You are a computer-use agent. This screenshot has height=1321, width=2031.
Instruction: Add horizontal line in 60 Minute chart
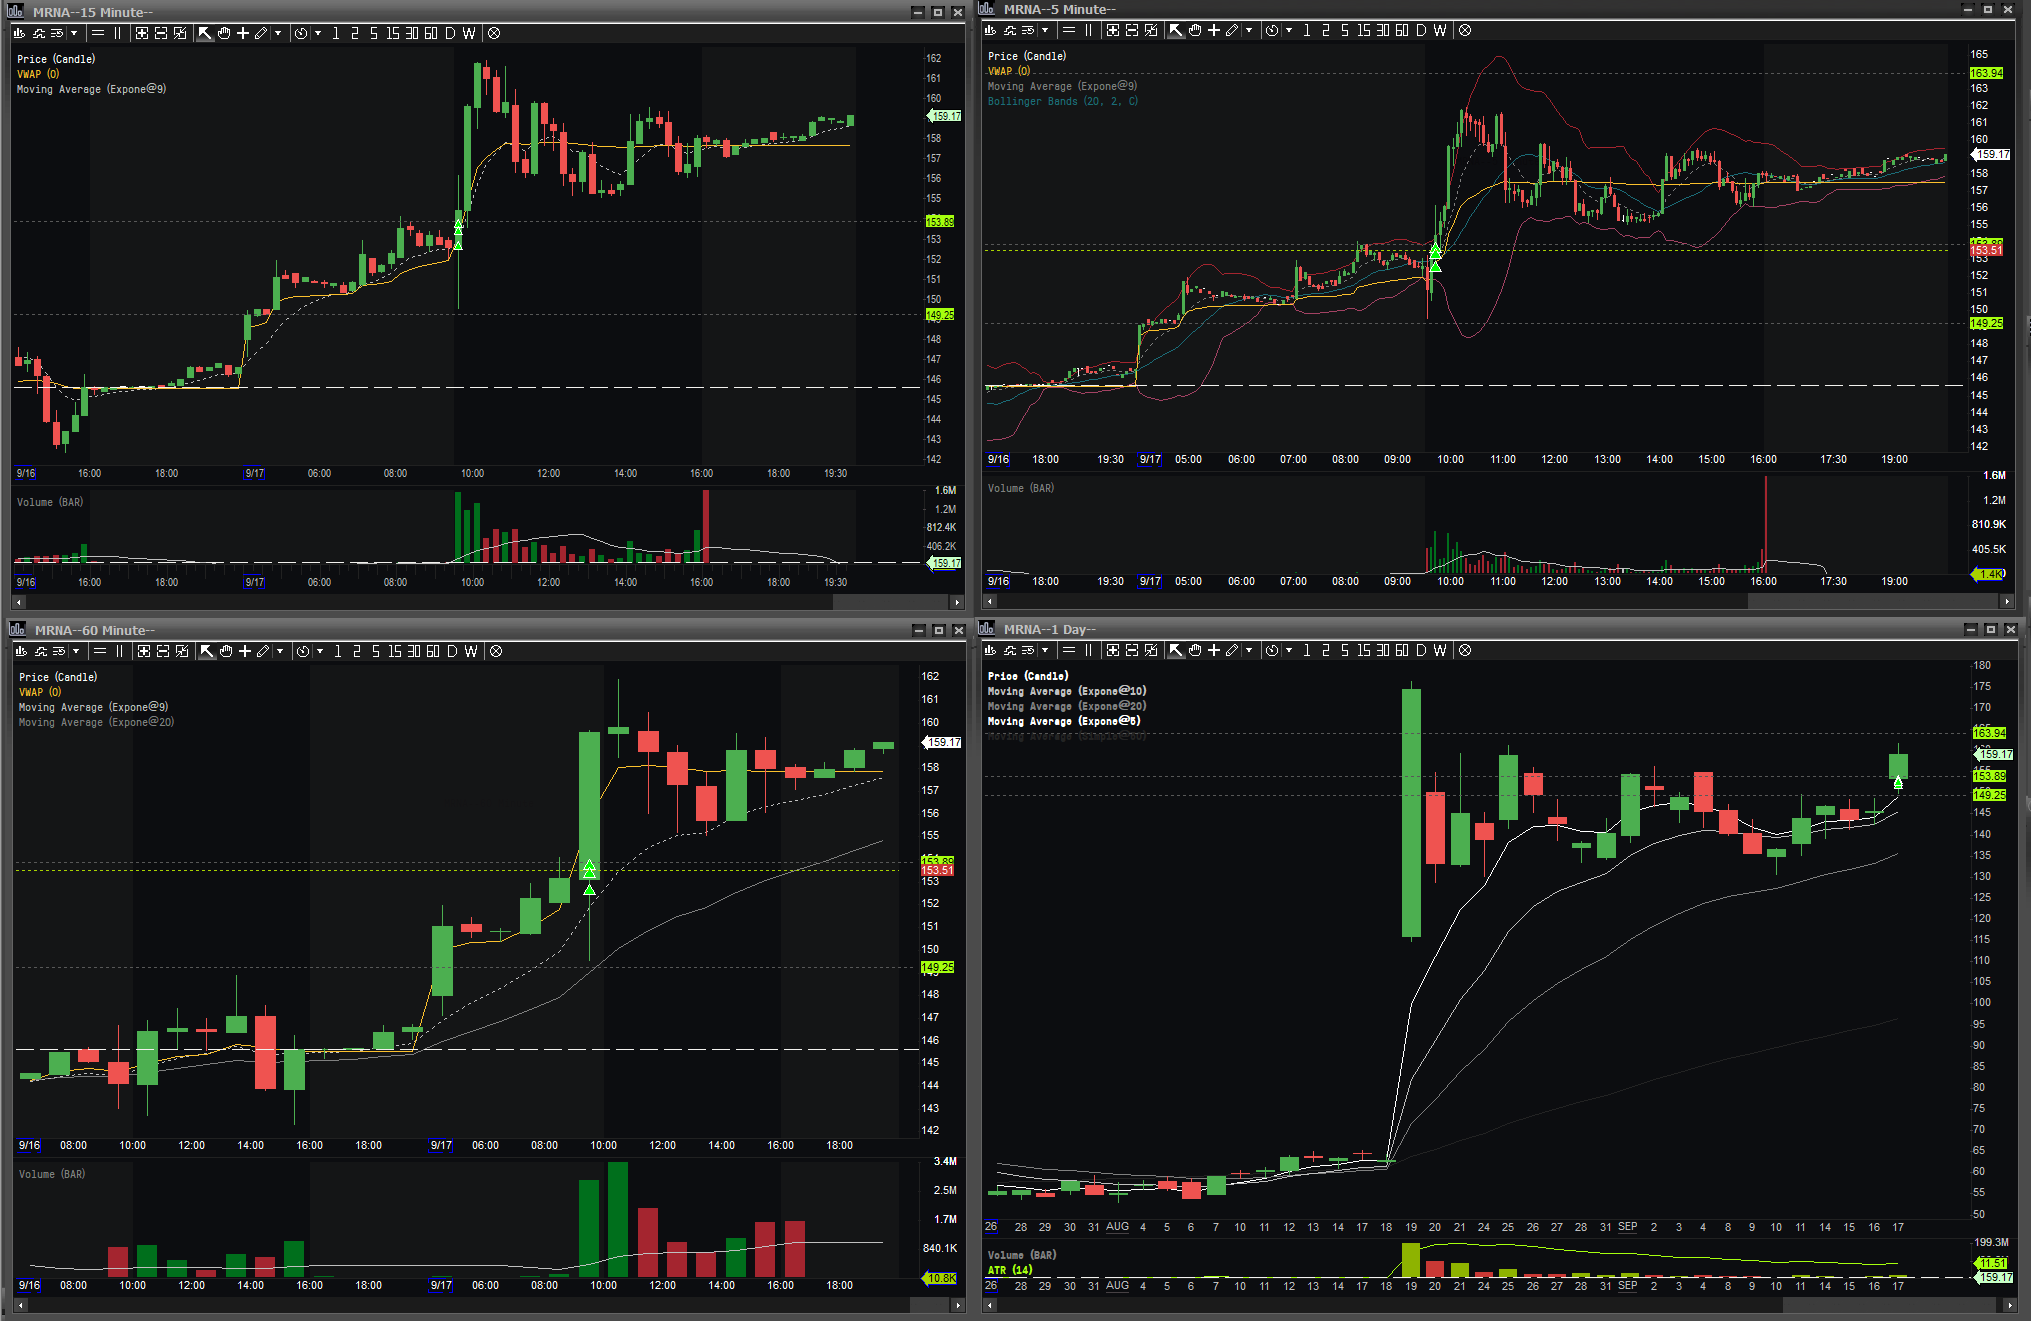[x=100, y=651]
